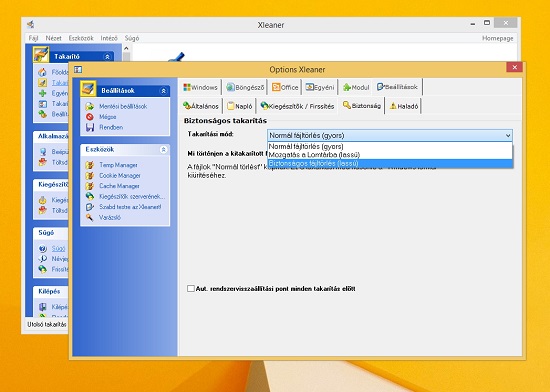The height and width of the screenshot is (392, 550).
Task: Collapse the Beállítások sidebar panel
Action: (163, 91)
